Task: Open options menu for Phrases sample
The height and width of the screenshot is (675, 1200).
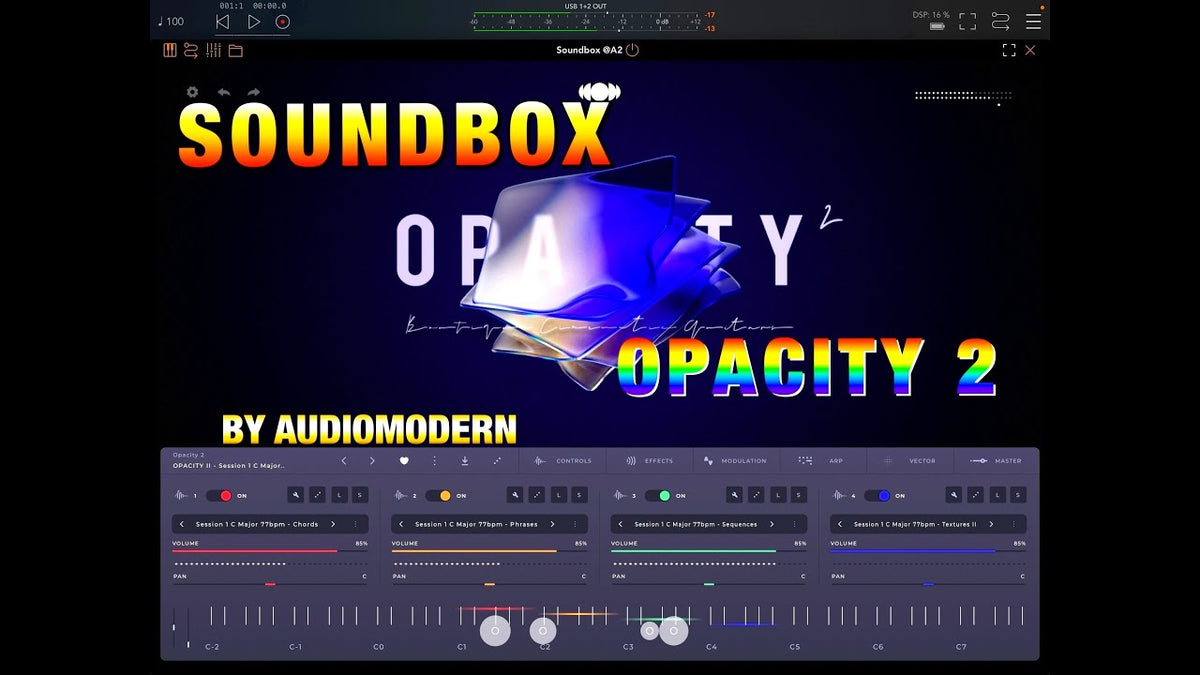Action: pyautogui.click(x=575, y=524)
